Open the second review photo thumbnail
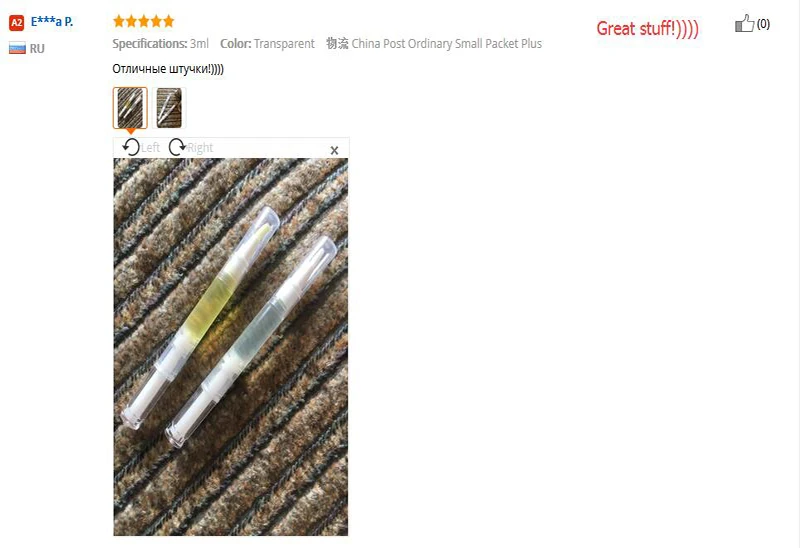 pyautogui.click(x=169, y=108)
